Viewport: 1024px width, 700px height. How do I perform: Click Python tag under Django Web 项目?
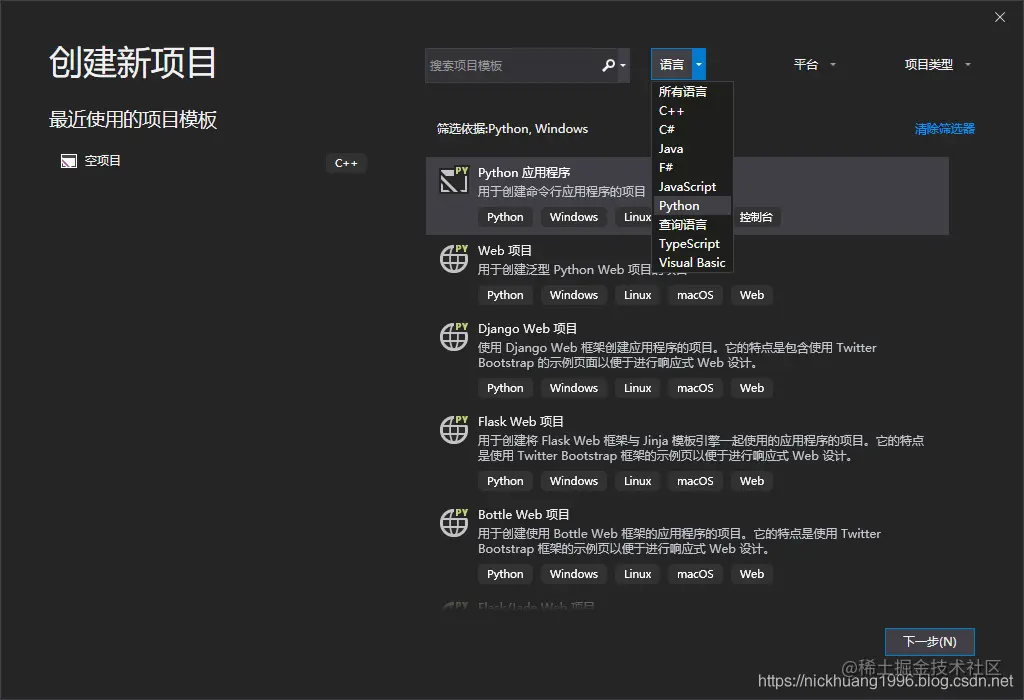tap(505, 388)
